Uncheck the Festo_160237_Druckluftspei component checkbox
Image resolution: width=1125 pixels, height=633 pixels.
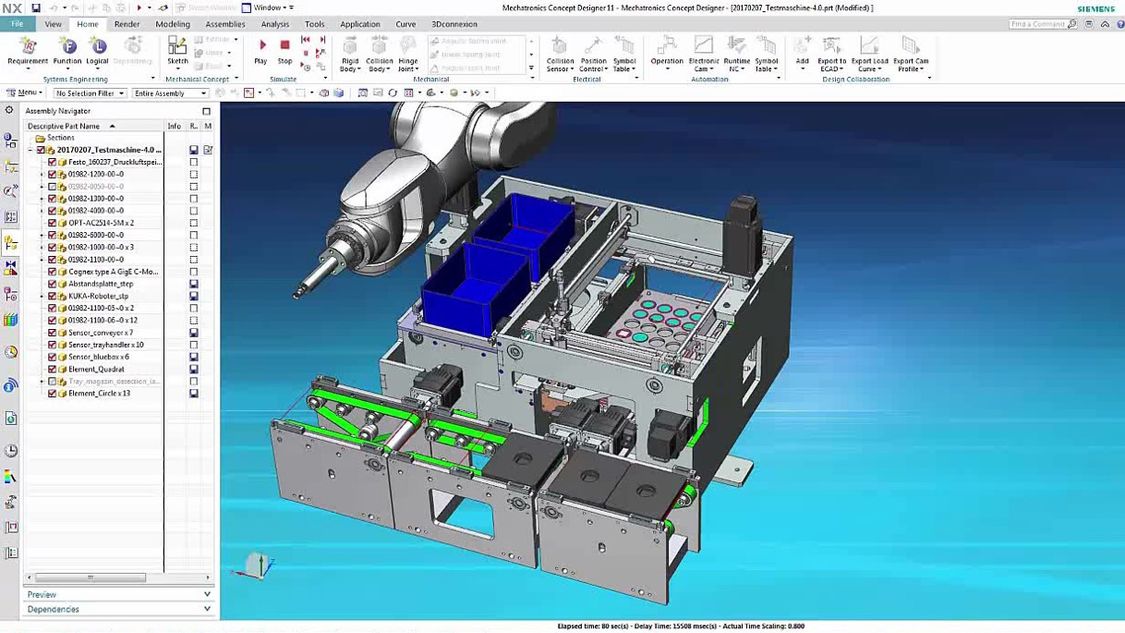pos(52,162)
